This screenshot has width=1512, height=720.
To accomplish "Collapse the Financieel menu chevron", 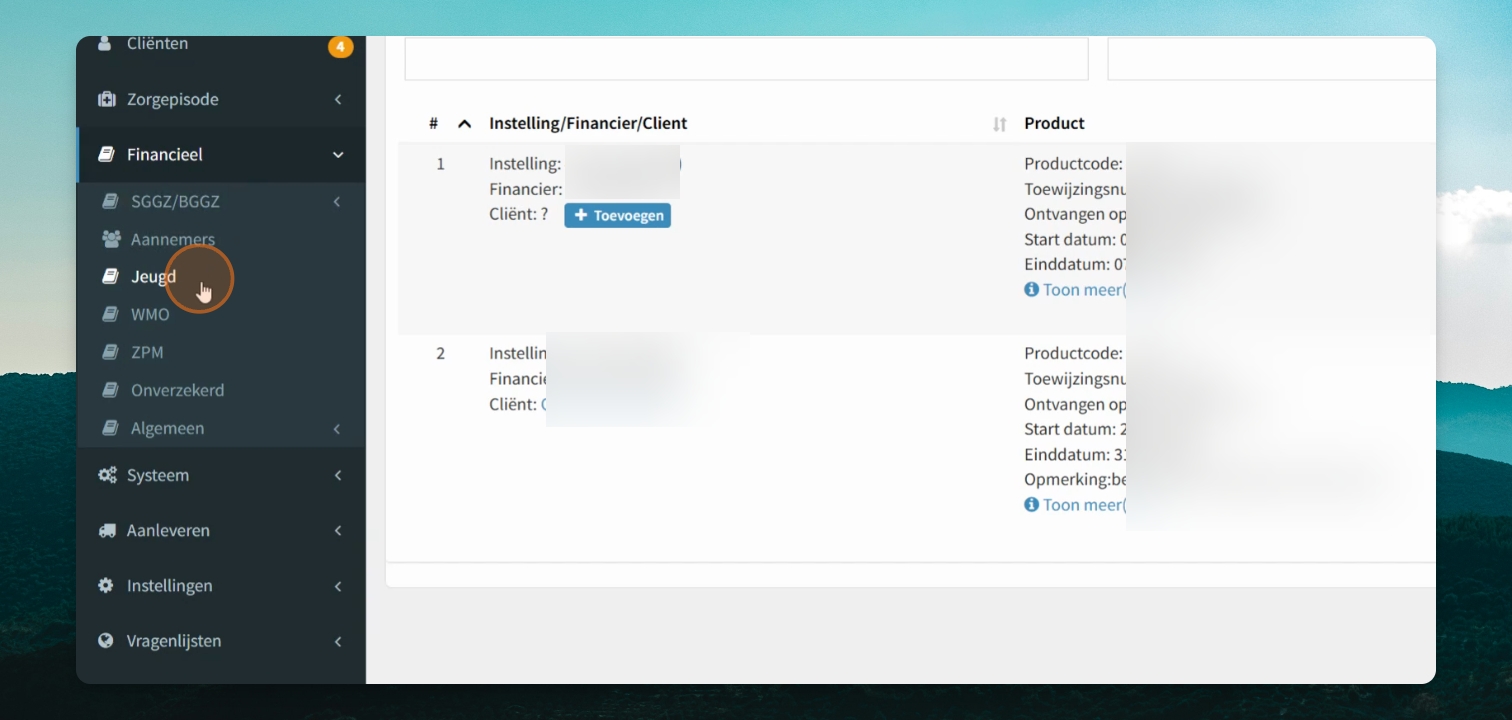I will click(338, 155).
